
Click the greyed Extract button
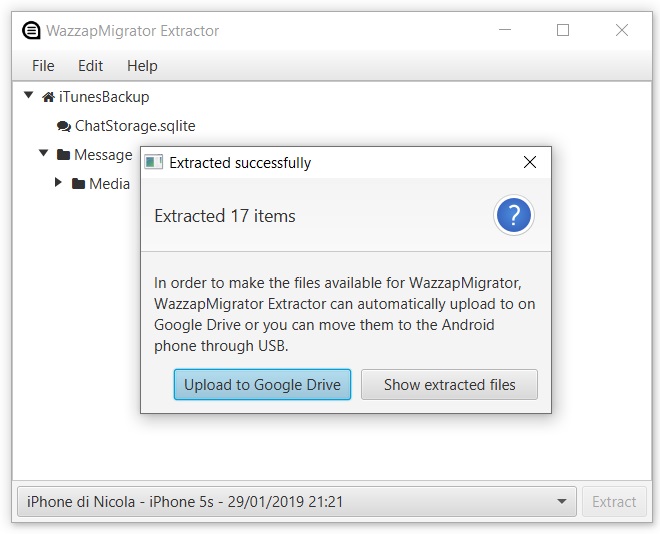(x=614, y=502)
